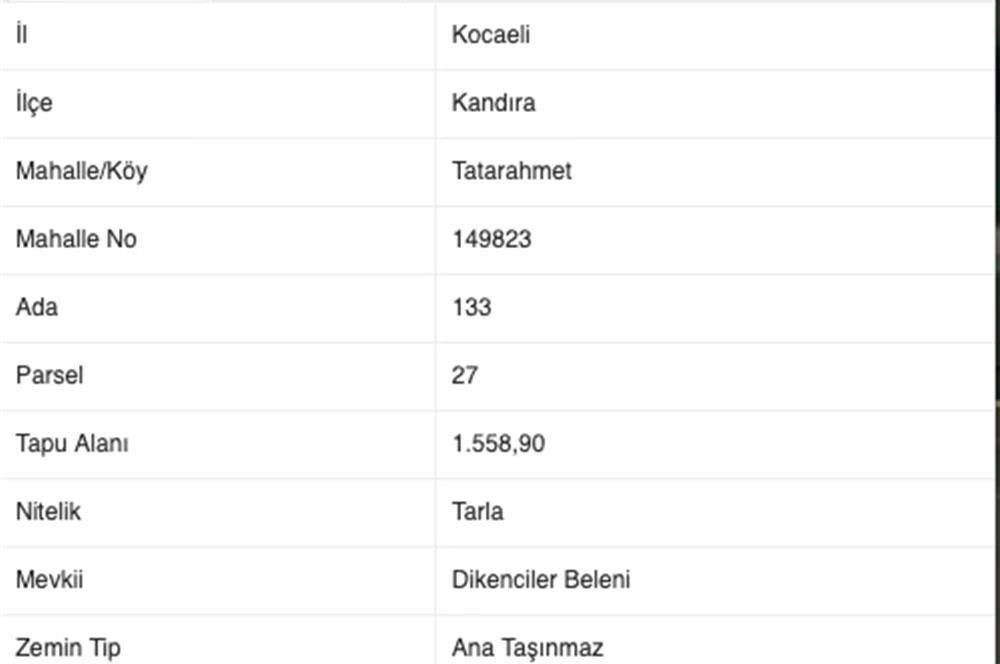
Task: Select the Kandıra value
Action: pyautogui.click(x=493, y=103)
